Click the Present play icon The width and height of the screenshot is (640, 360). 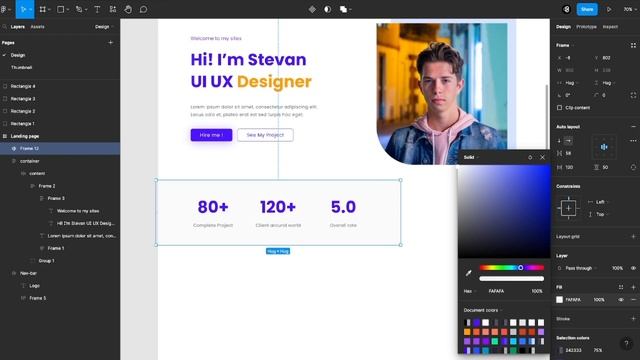pos(609,9)
